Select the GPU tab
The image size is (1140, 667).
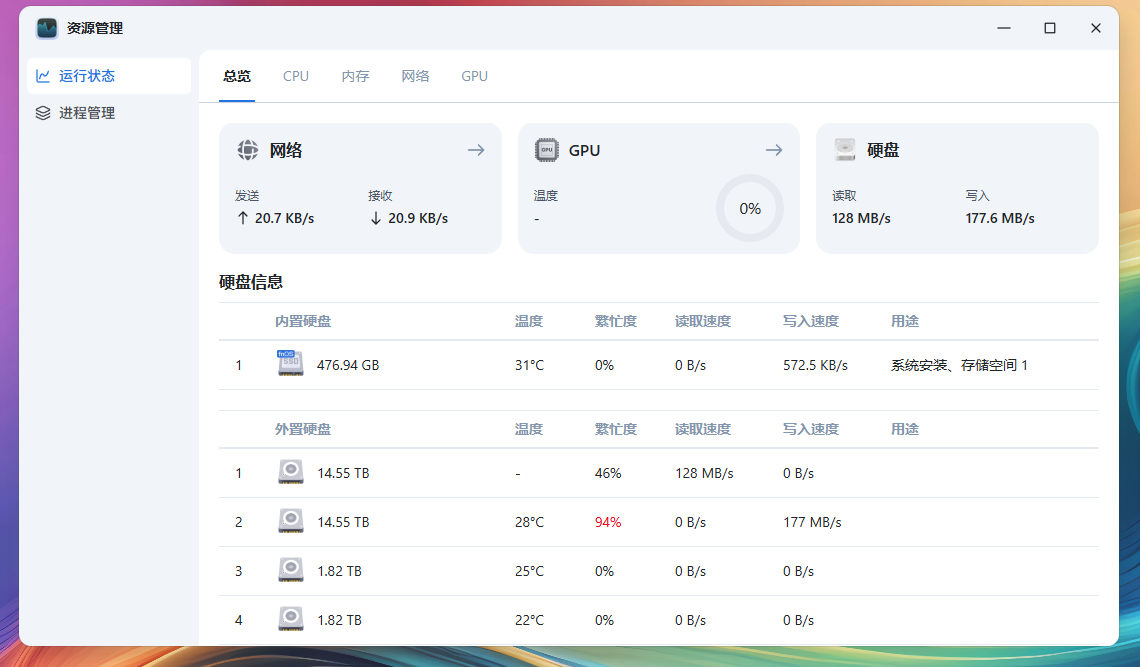[474, 76]
